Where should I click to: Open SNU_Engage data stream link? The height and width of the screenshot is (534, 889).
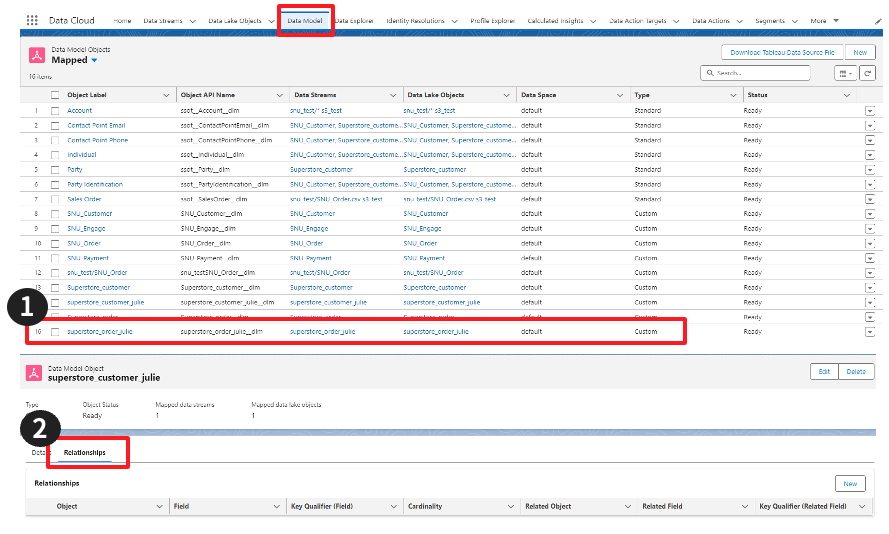pos(309,229)
